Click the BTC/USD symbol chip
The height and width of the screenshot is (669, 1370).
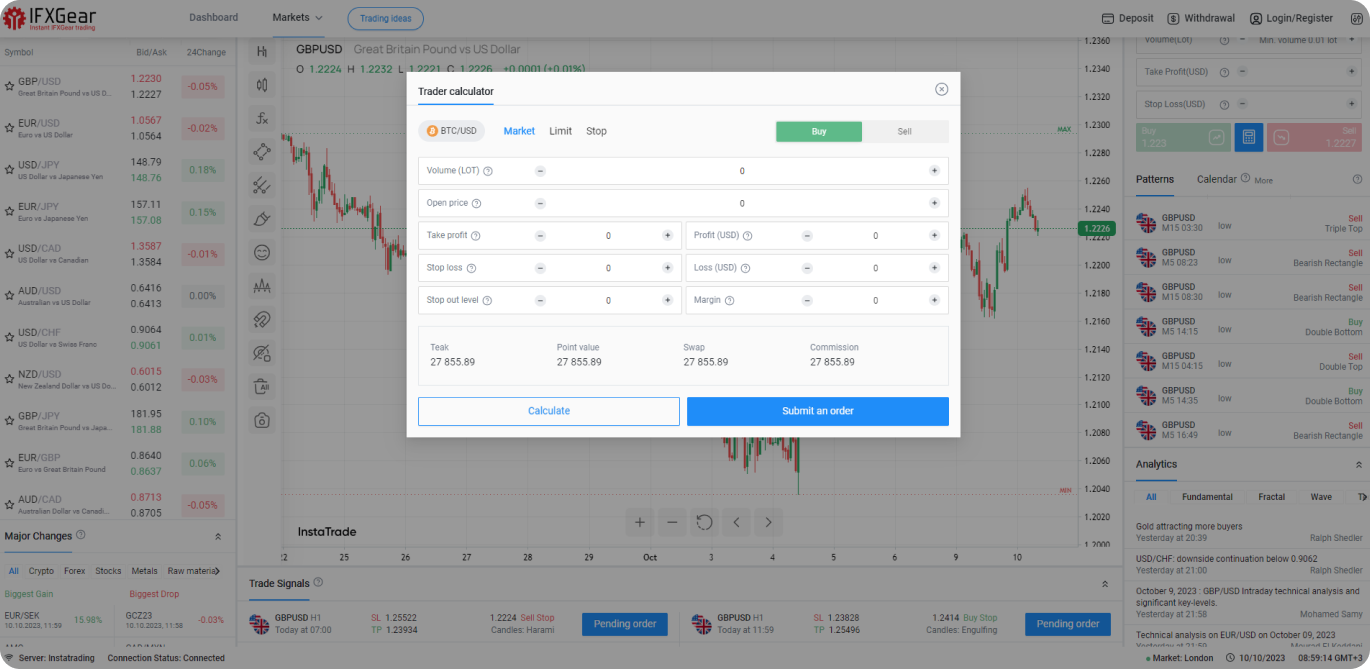click(451, 131)
